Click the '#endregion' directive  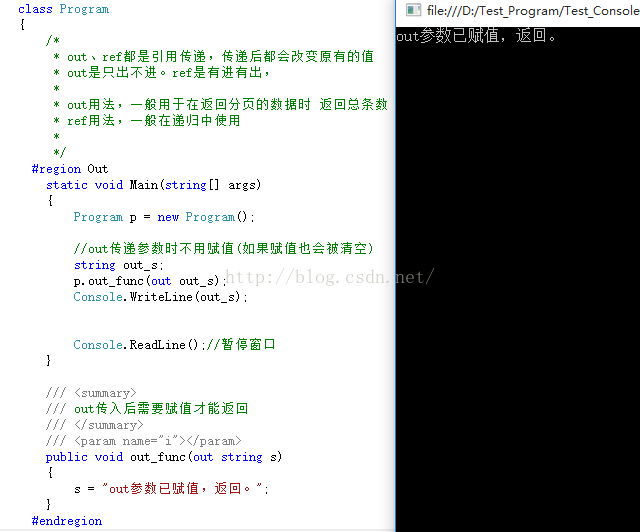tap(67, 521)
